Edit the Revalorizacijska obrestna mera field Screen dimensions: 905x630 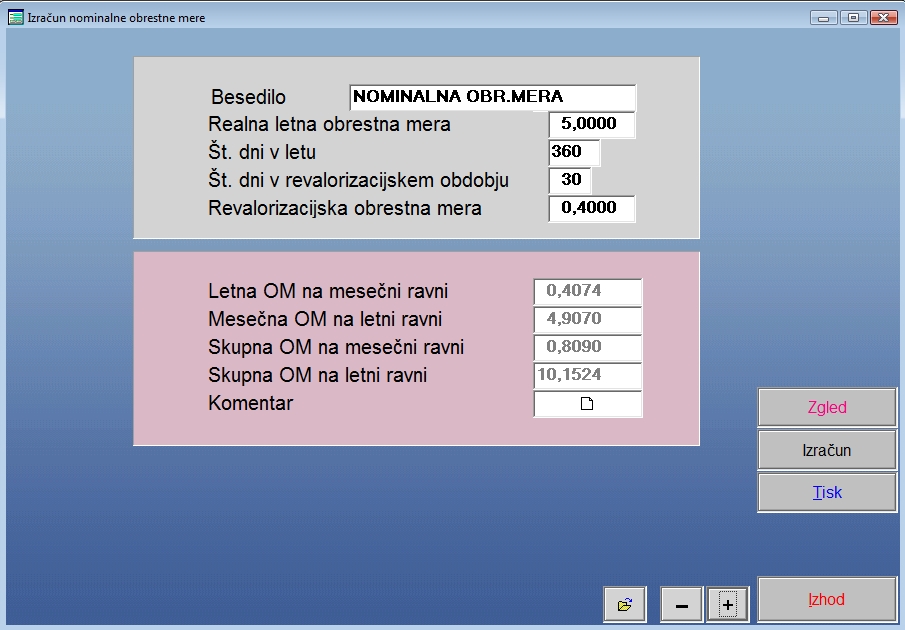point(591,209)
